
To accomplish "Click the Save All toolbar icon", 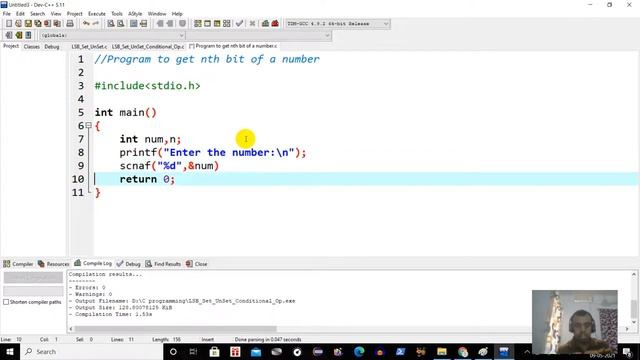I will (38, 24).
